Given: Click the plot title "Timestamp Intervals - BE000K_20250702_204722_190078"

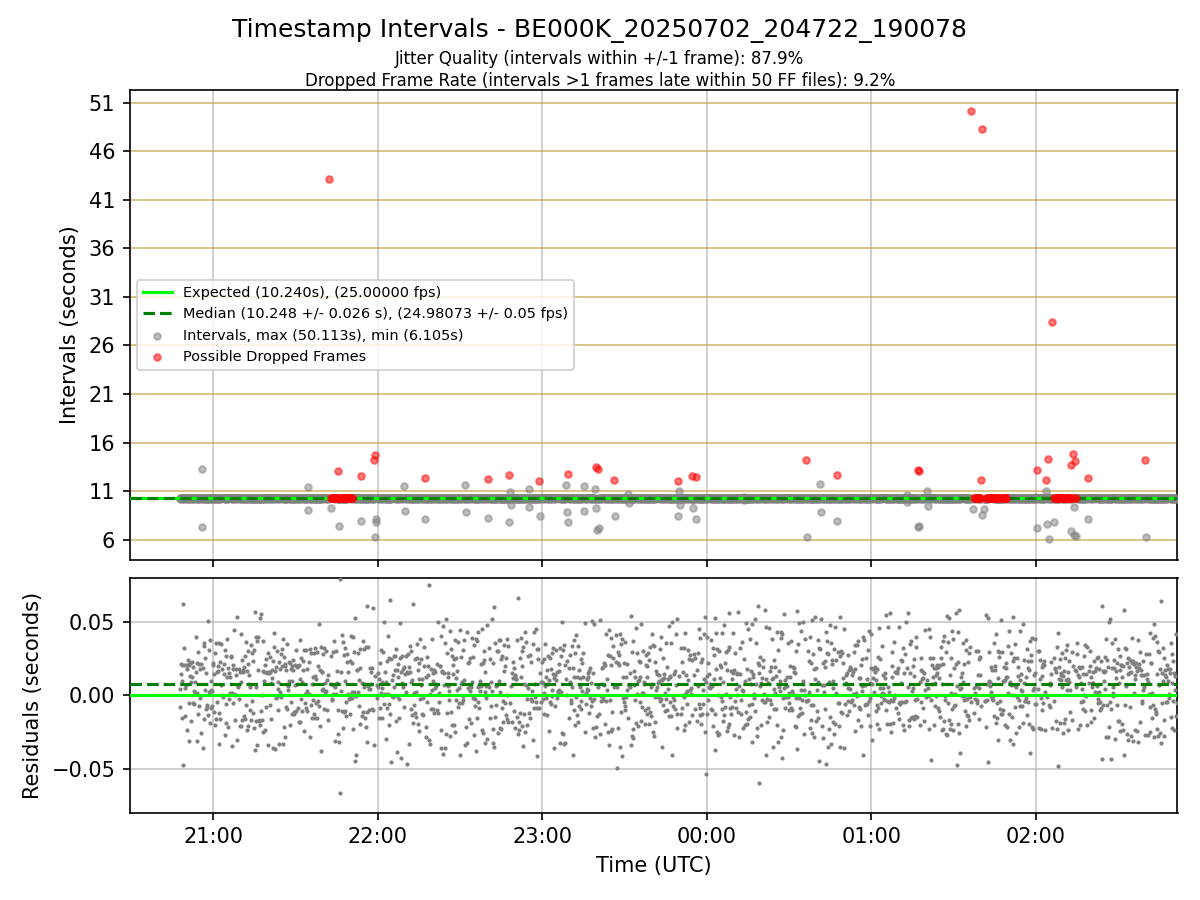Looking at the screenshot, I should click(599, 29).
